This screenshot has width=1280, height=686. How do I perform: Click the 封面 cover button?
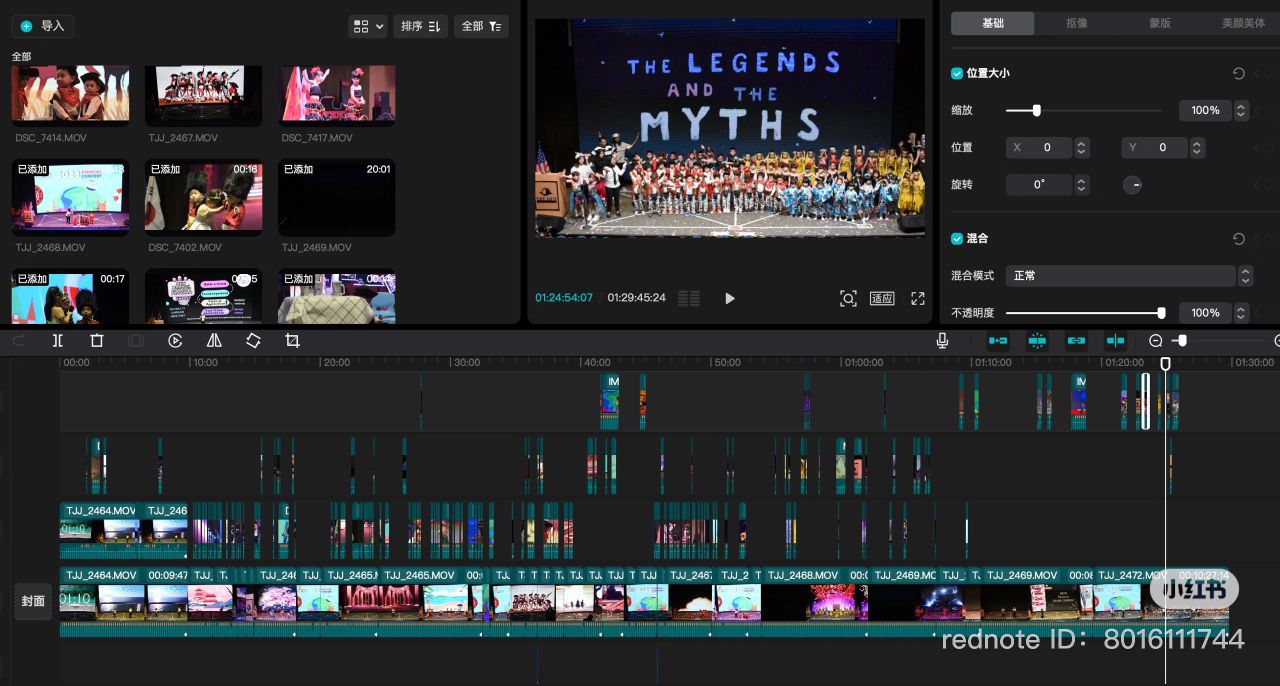click(33, 601)
